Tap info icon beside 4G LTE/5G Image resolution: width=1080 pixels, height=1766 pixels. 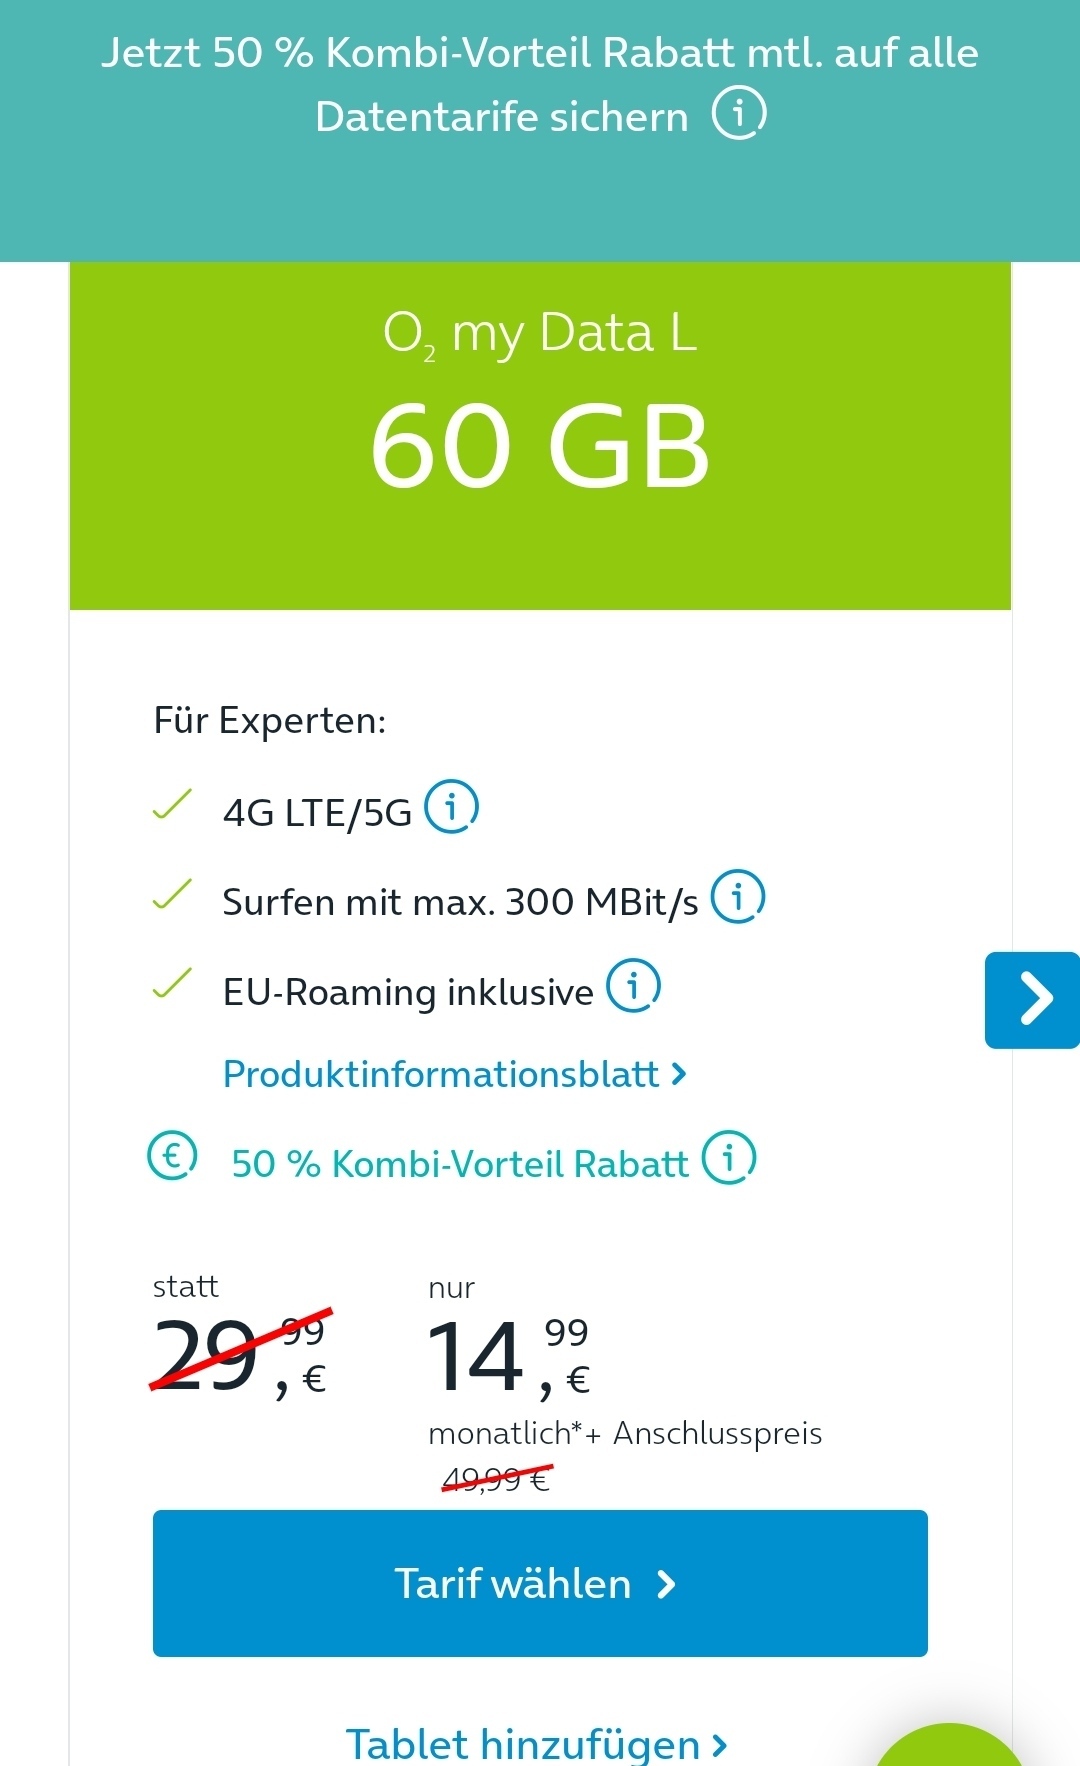click(452, 806)
